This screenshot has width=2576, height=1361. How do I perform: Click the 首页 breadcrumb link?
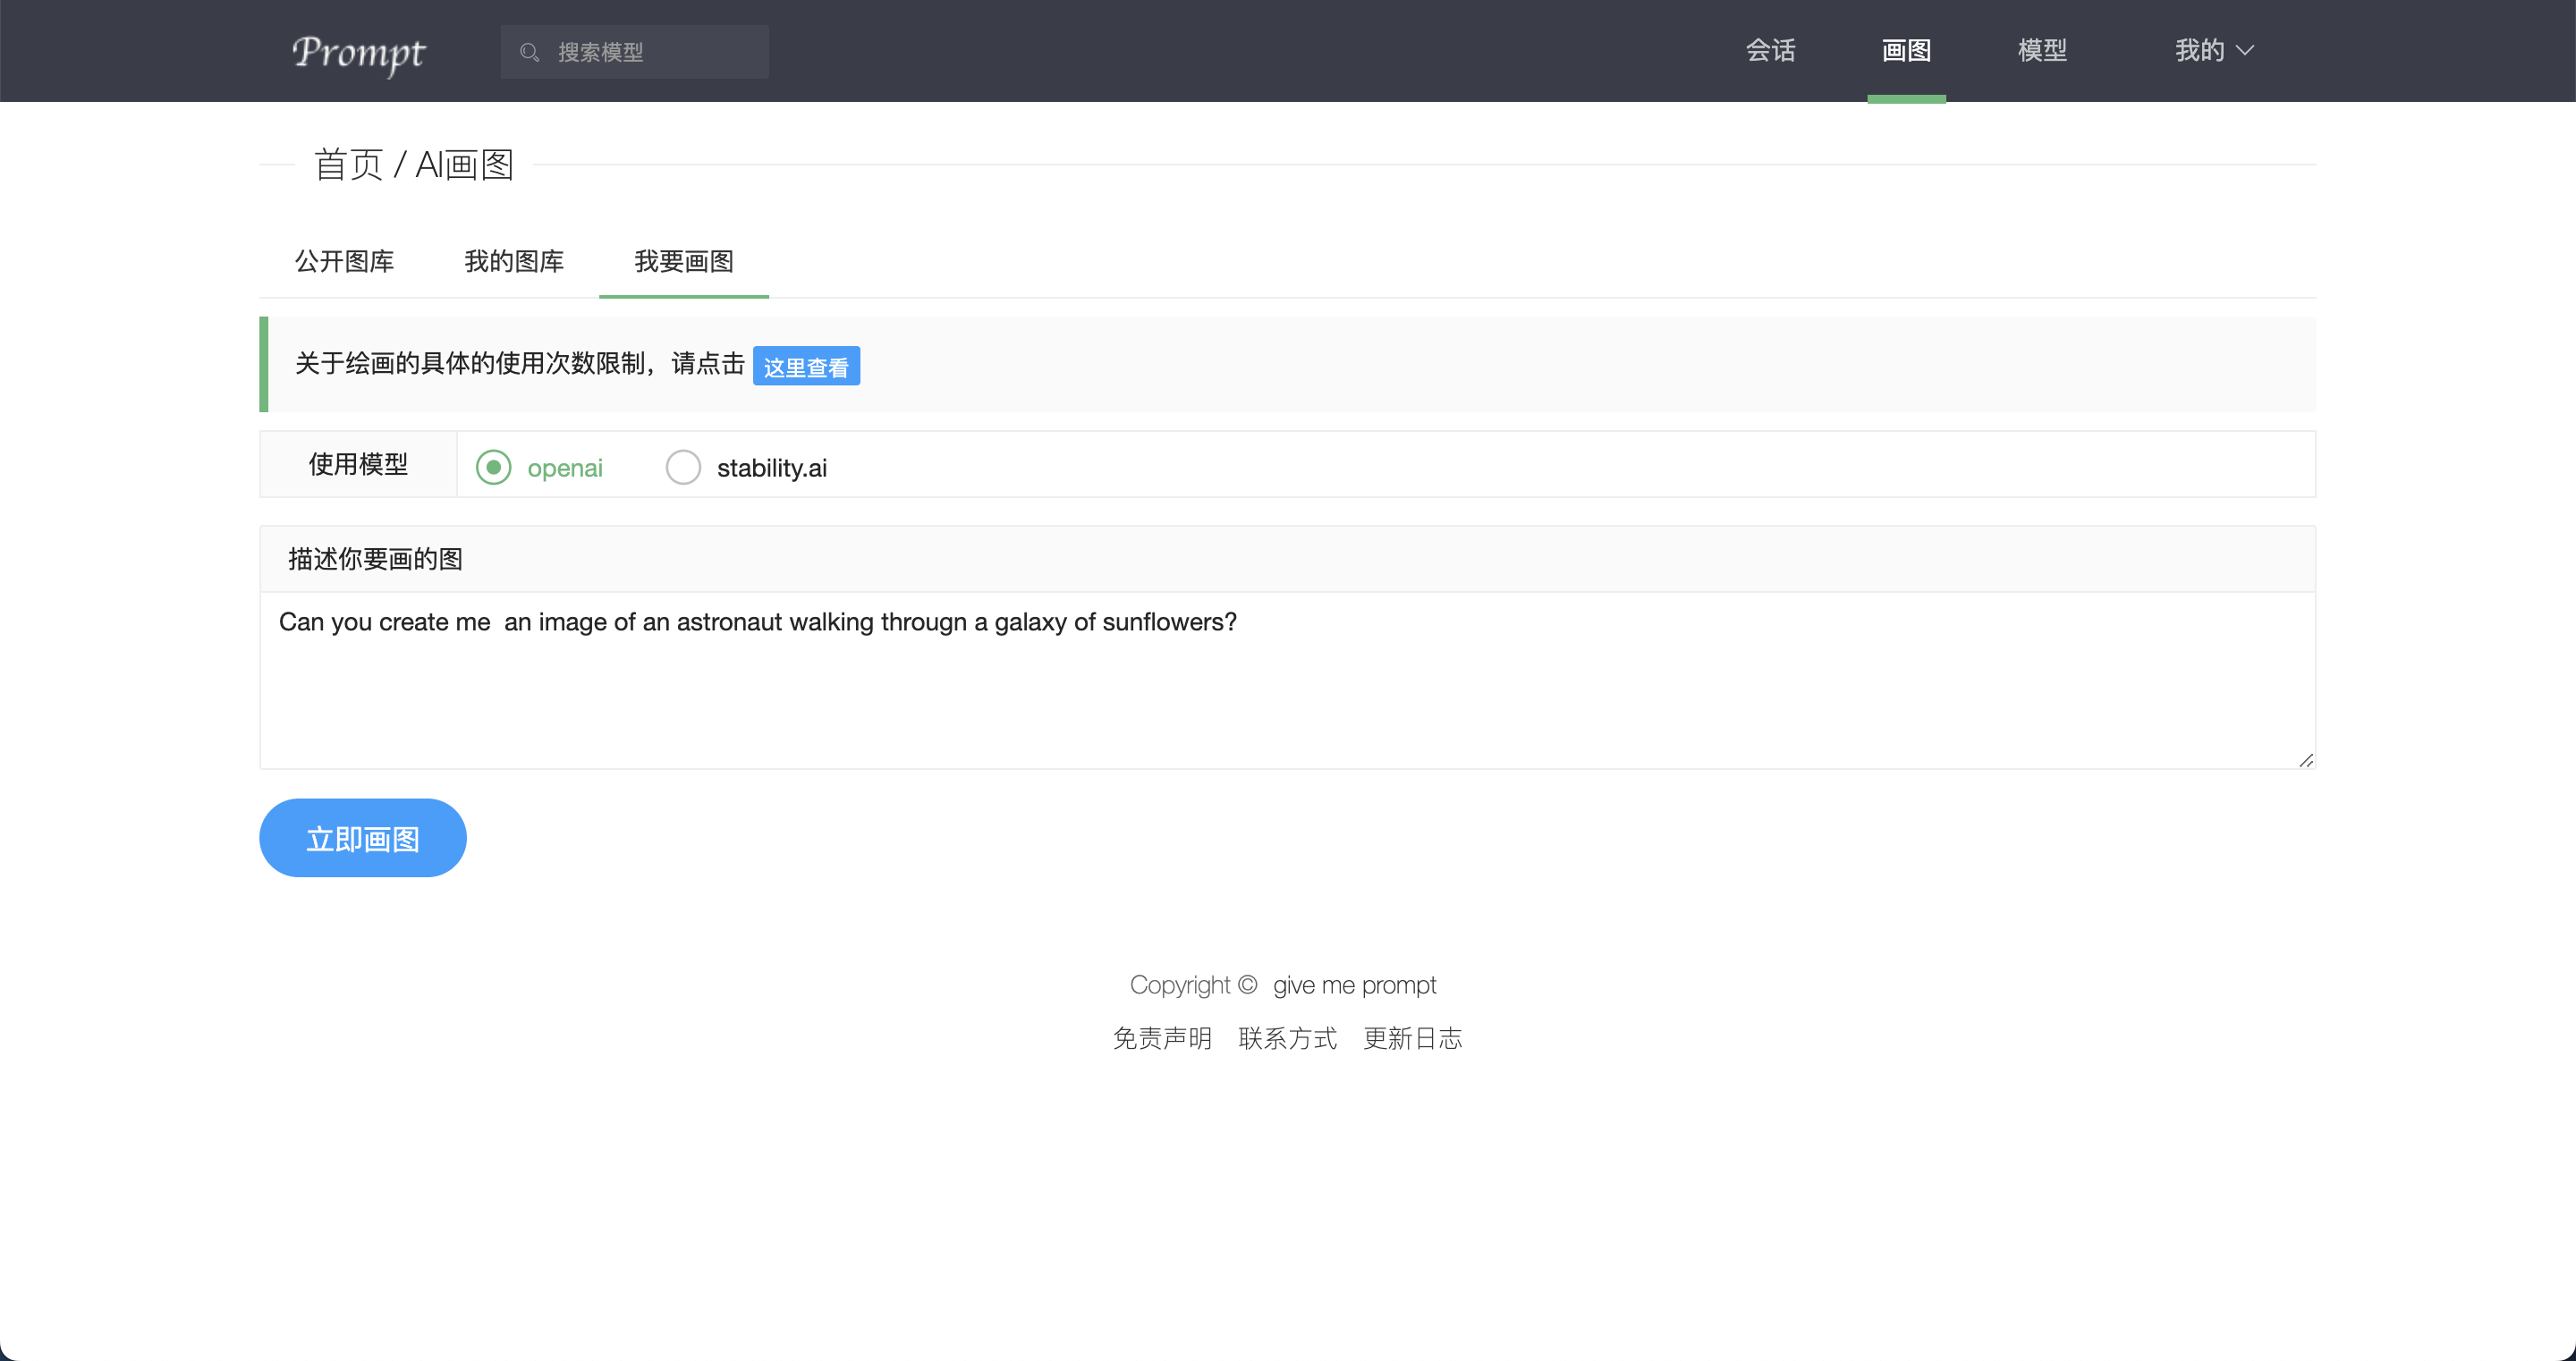(348, 165)
